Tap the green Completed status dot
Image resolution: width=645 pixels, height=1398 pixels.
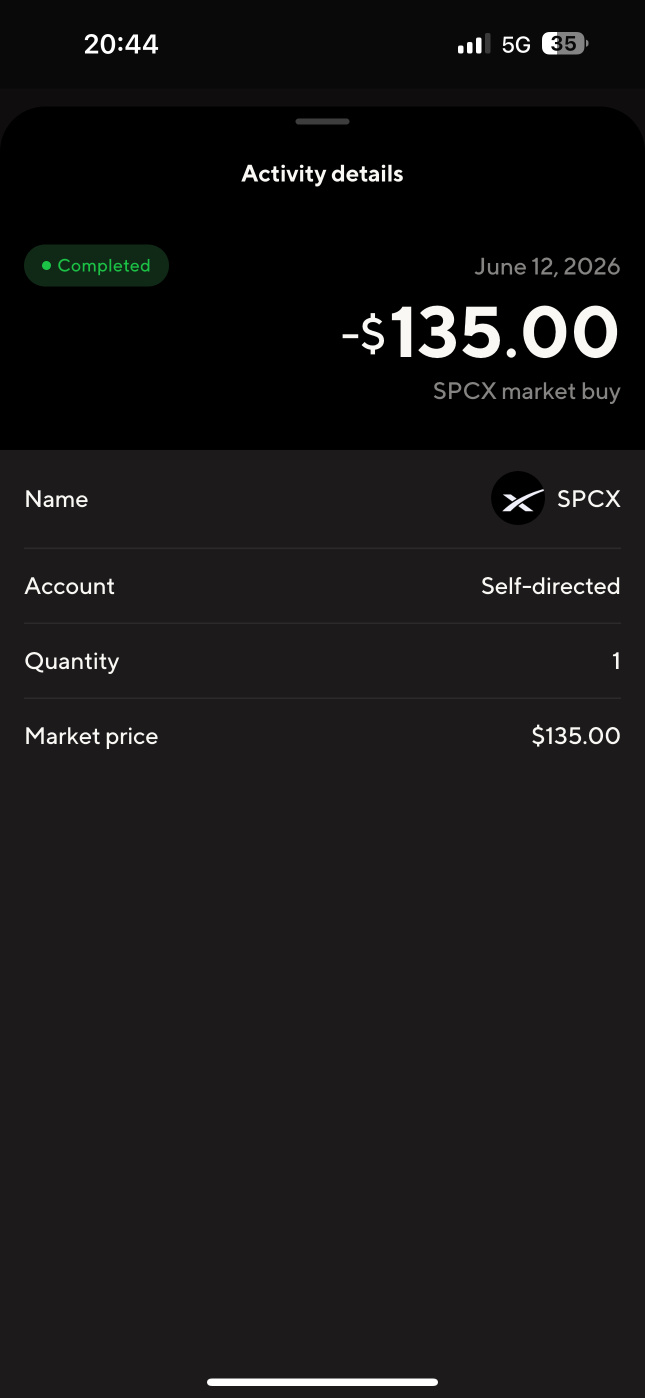pyautogui.click(x=46, y=266)
